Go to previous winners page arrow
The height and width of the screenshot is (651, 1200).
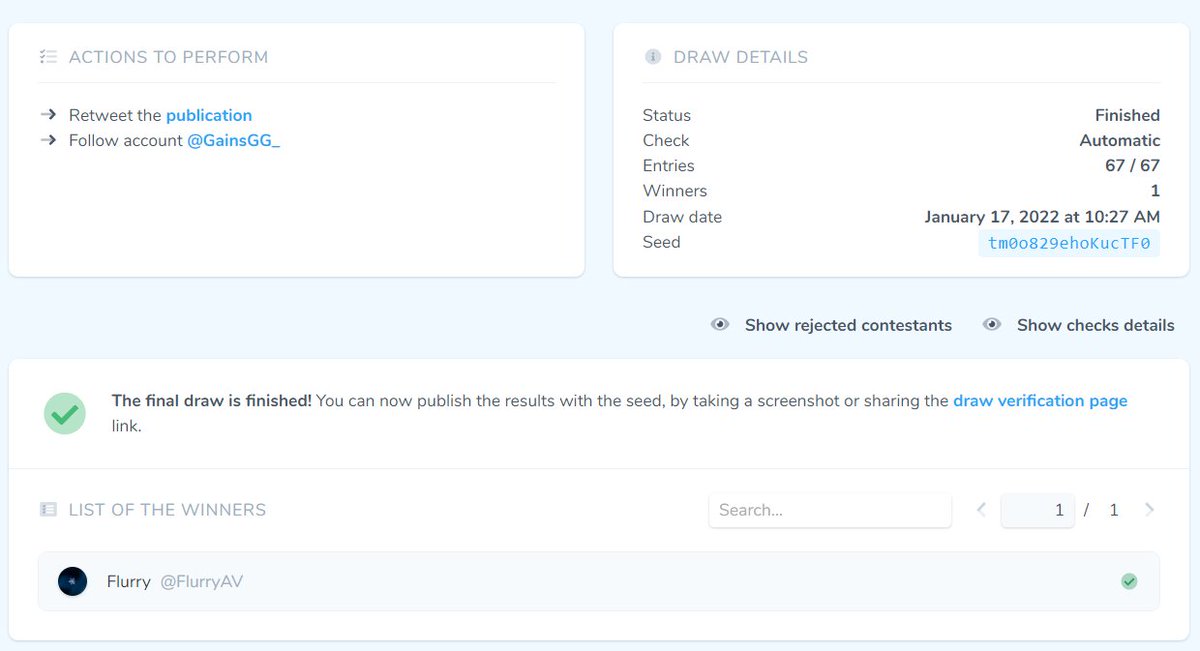point(981,510)
